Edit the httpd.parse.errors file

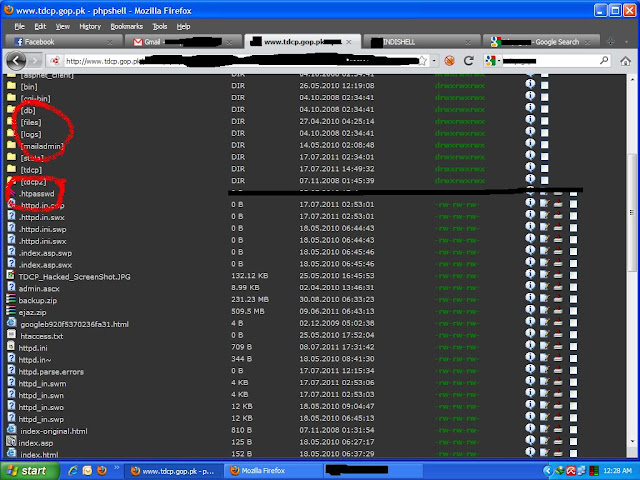544,370
